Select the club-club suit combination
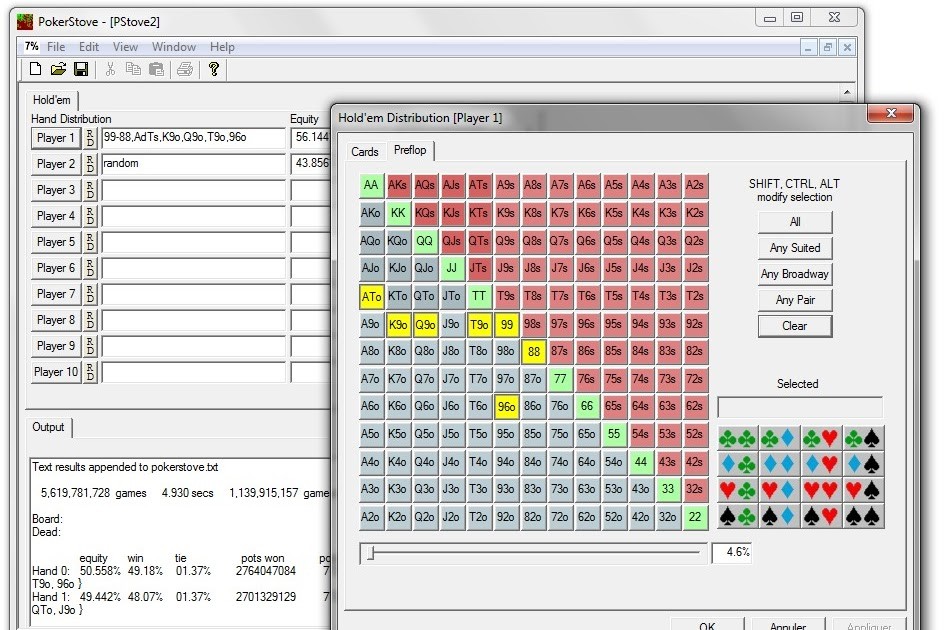 pyautogui.click(x=738, y=438)
